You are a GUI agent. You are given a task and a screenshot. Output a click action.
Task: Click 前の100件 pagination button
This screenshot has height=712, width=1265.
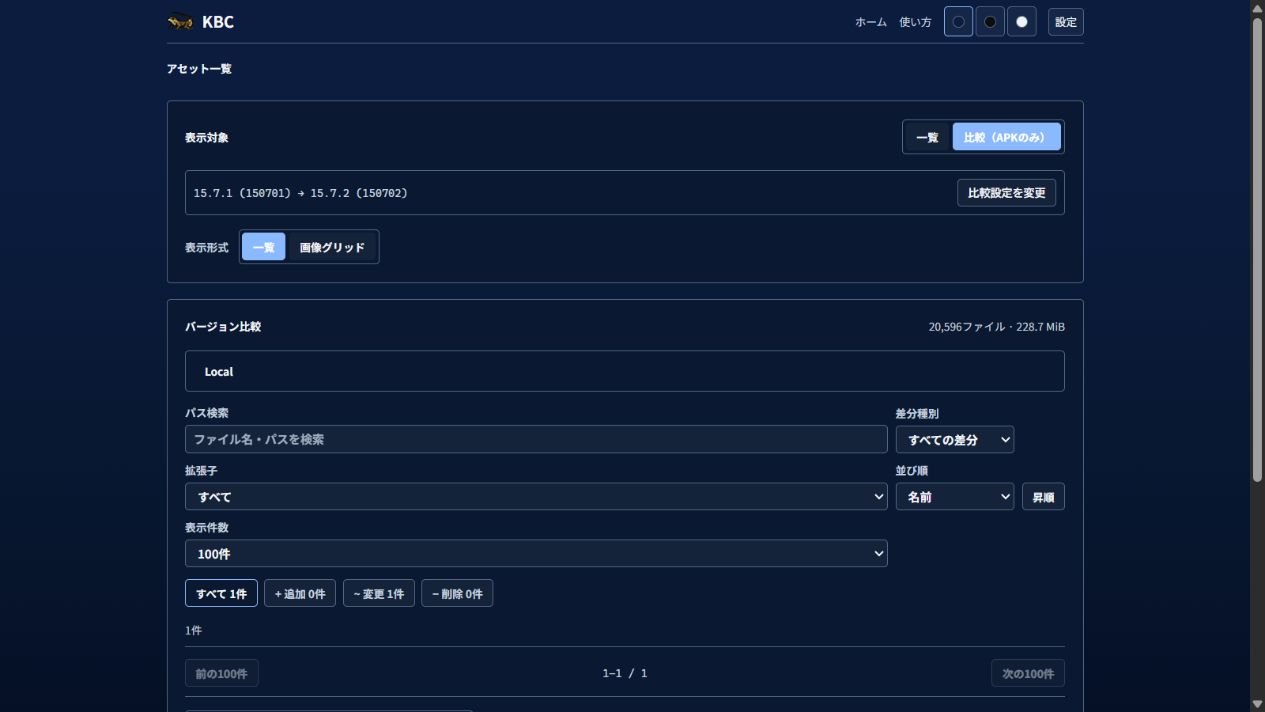tap(222, 673)
